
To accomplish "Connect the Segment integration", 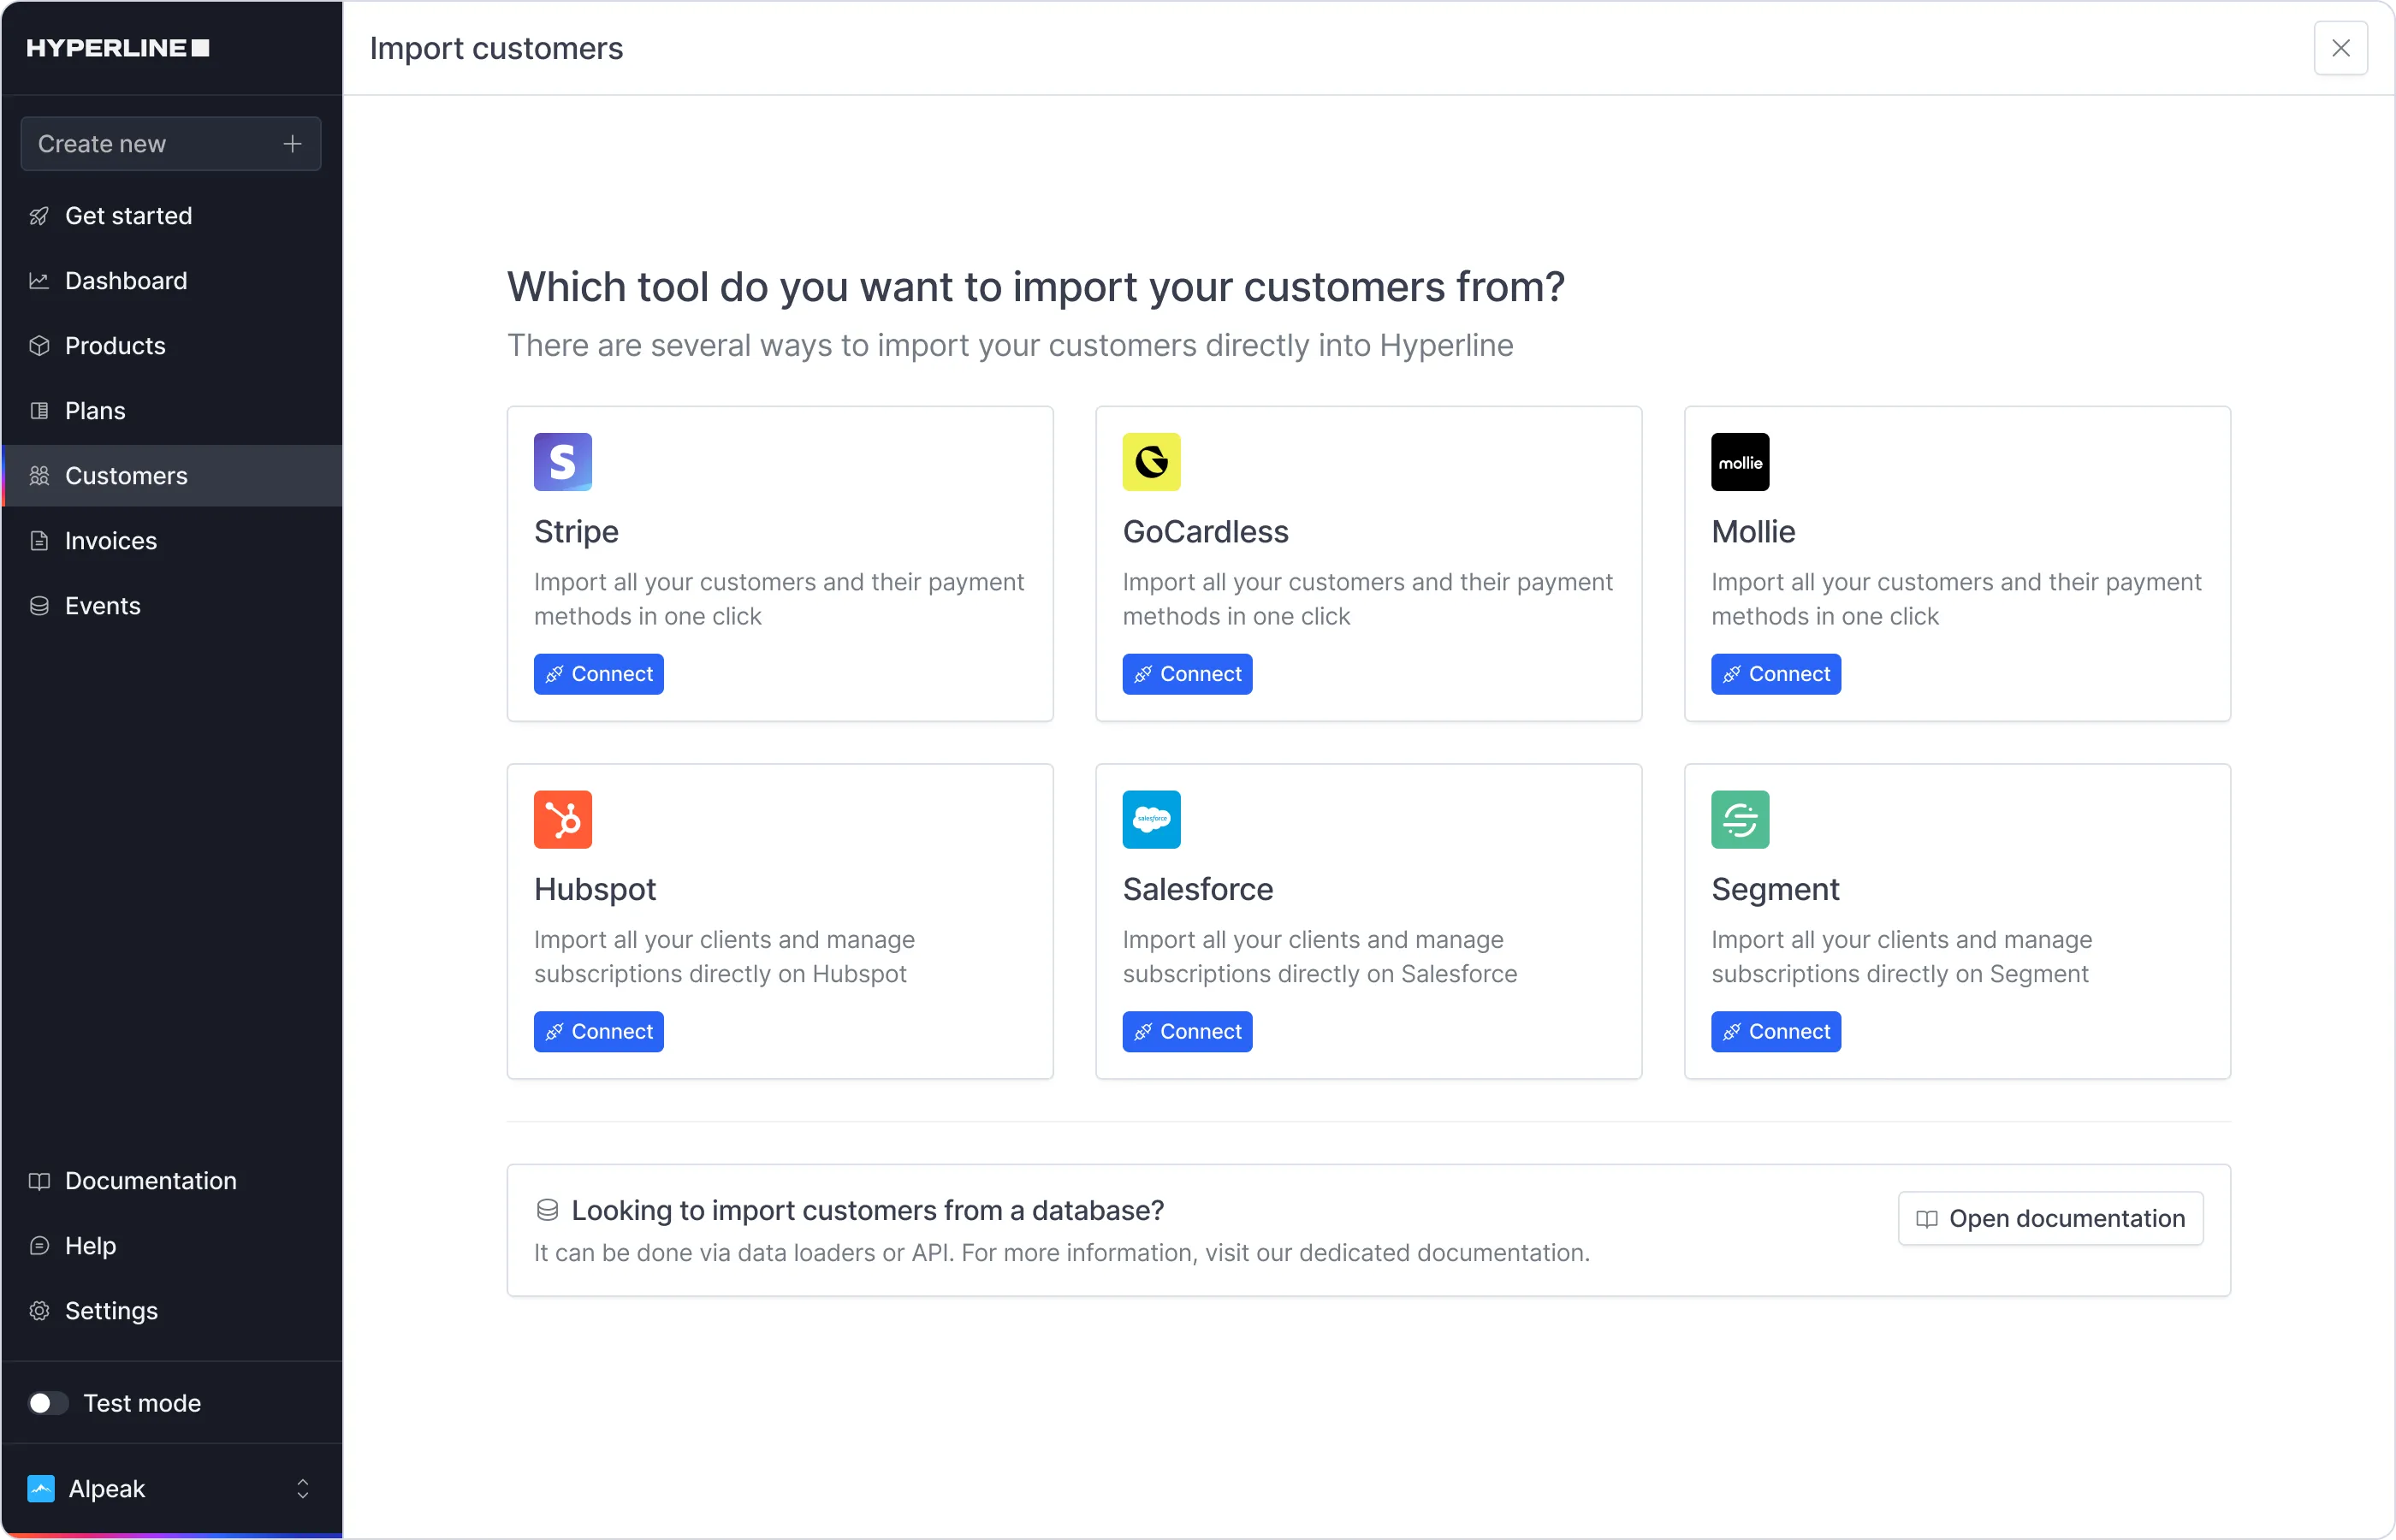I will coord(1775,1031).
